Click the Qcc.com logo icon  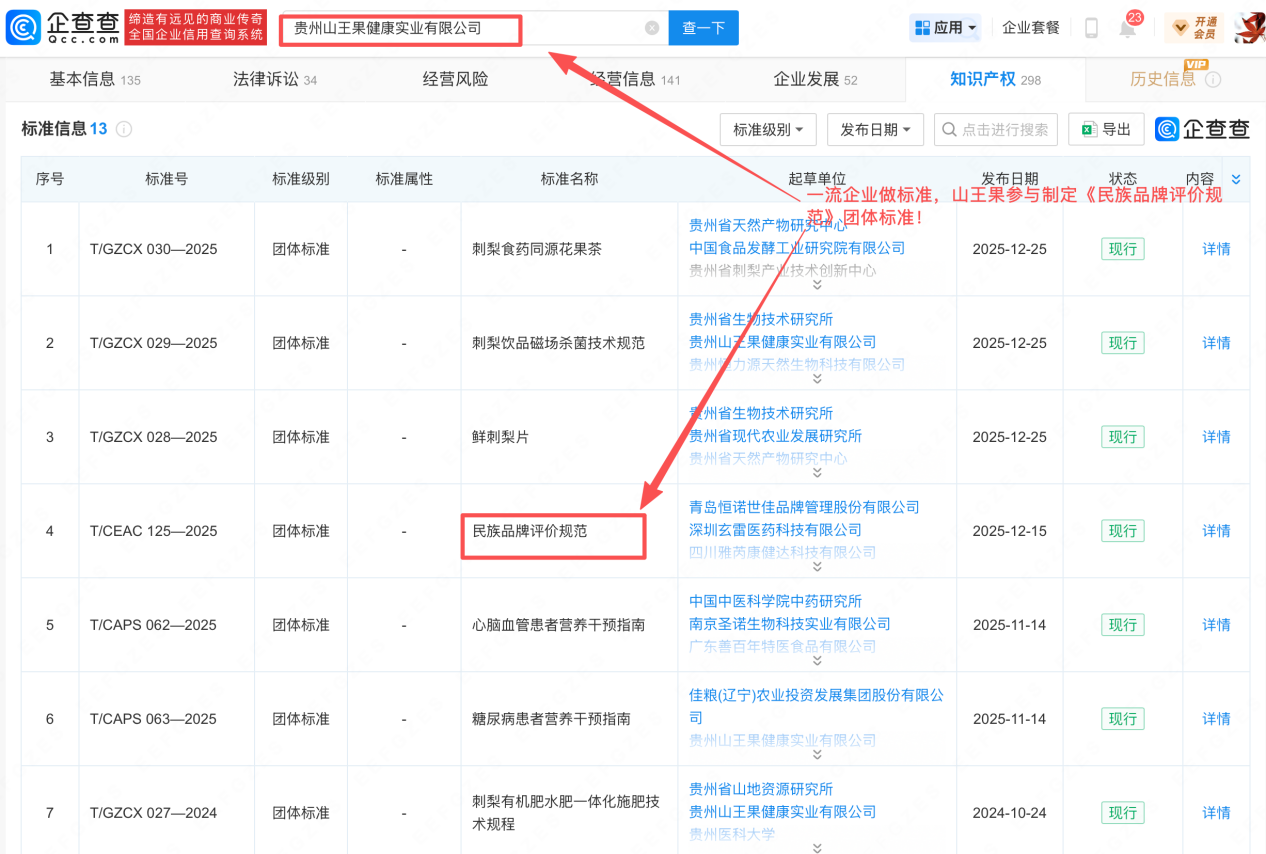point(22,27)
